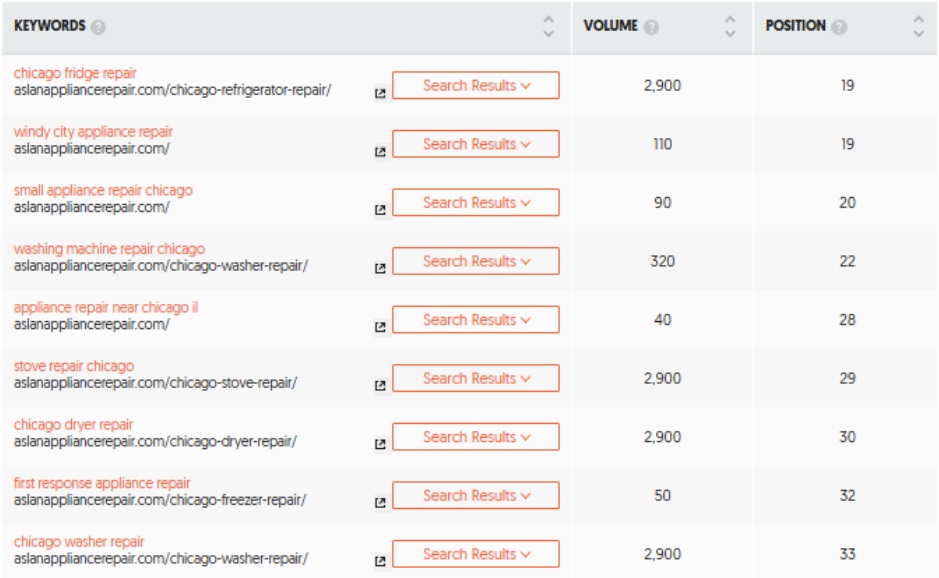Open external link for first response appliance repair
This screenshot has width=939, height=578.
[x=380, y=503]
